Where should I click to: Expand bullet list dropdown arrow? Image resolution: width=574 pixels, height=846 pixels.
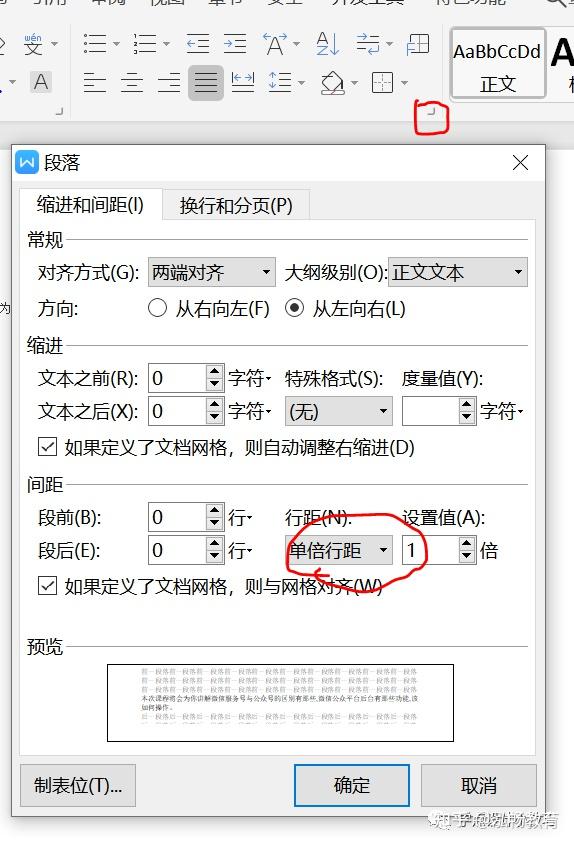click(x=116, y=44)
